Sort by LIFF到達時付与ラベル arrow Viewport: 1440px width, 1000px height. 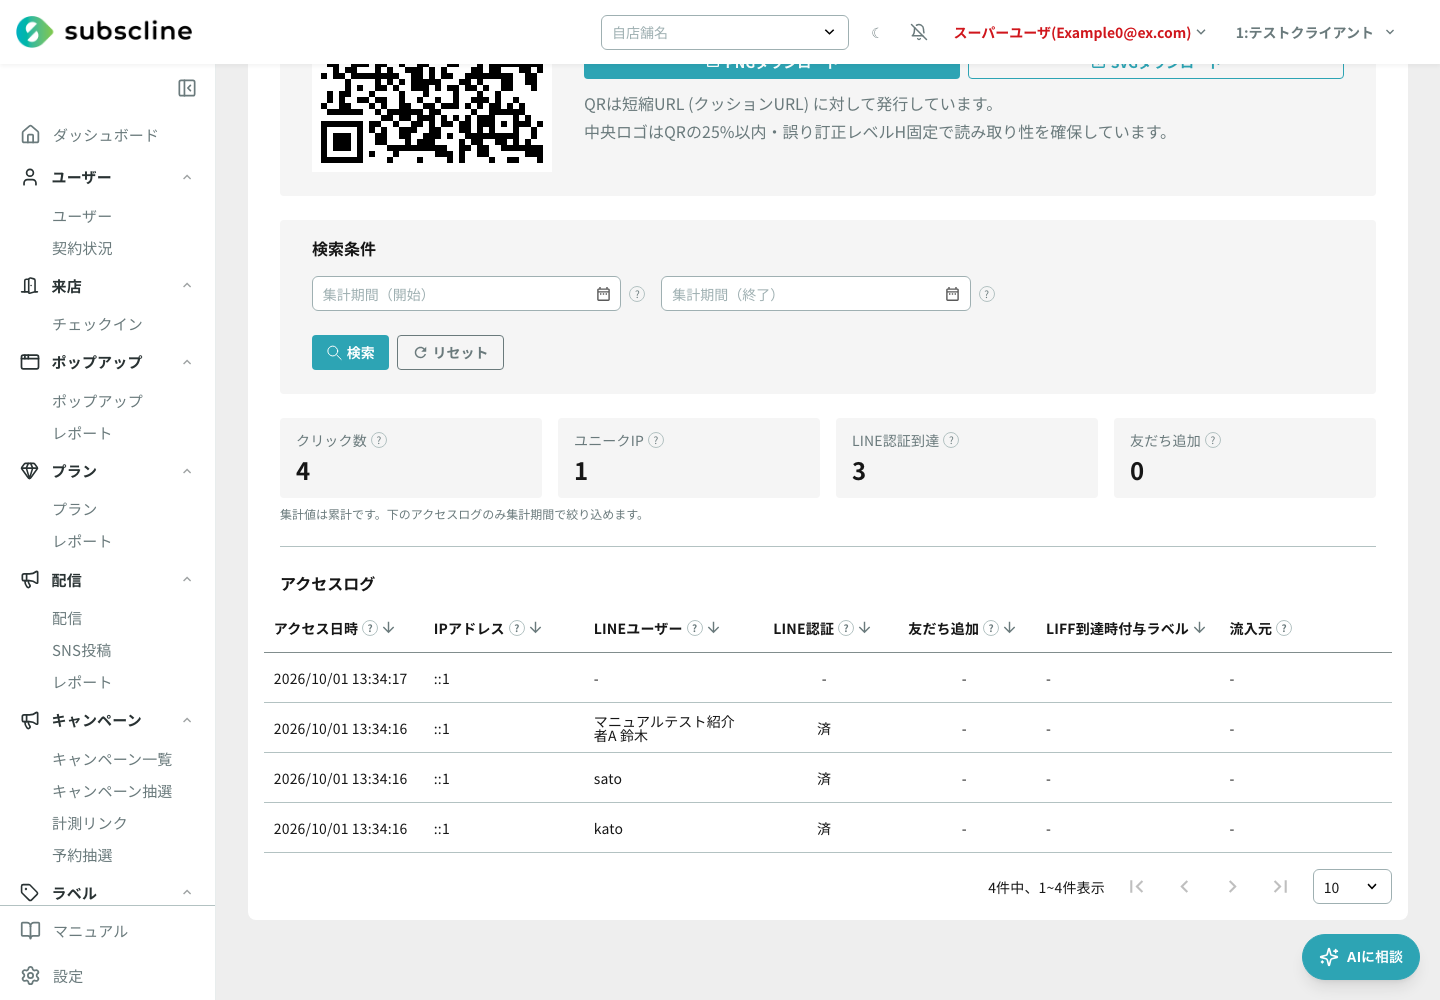click(1200, 628)
